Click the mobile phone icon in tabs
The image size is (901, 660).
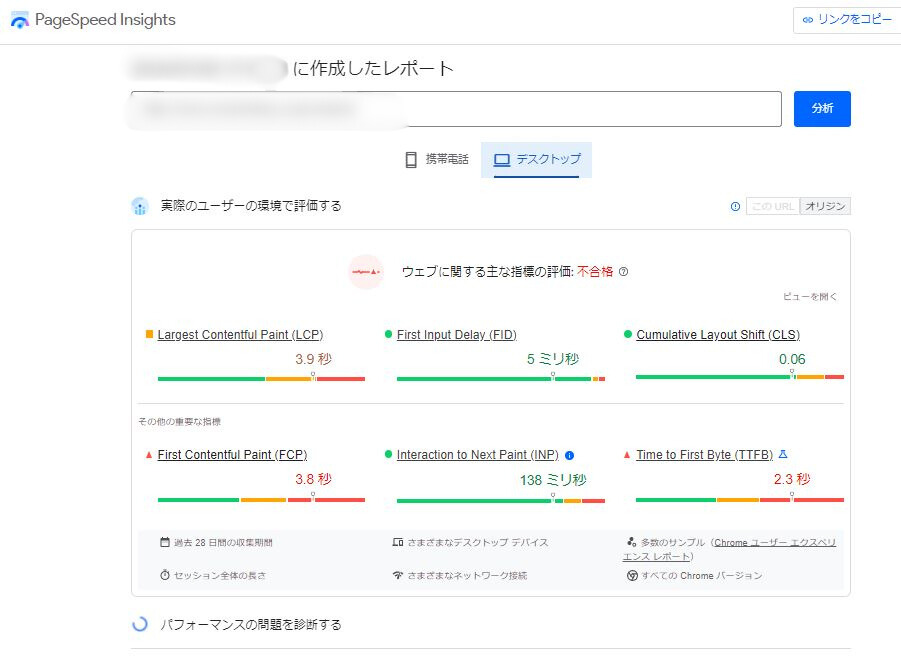[411, 160]
